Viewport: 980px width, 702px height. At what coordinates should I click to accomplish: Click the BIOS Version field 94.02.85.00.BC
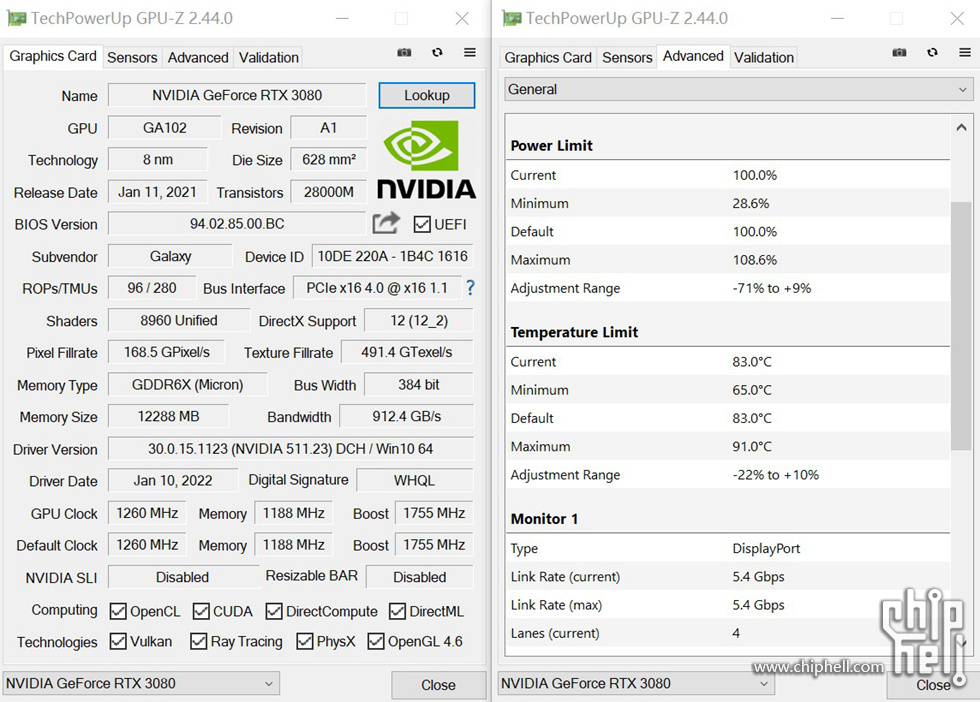coord(237,224)
